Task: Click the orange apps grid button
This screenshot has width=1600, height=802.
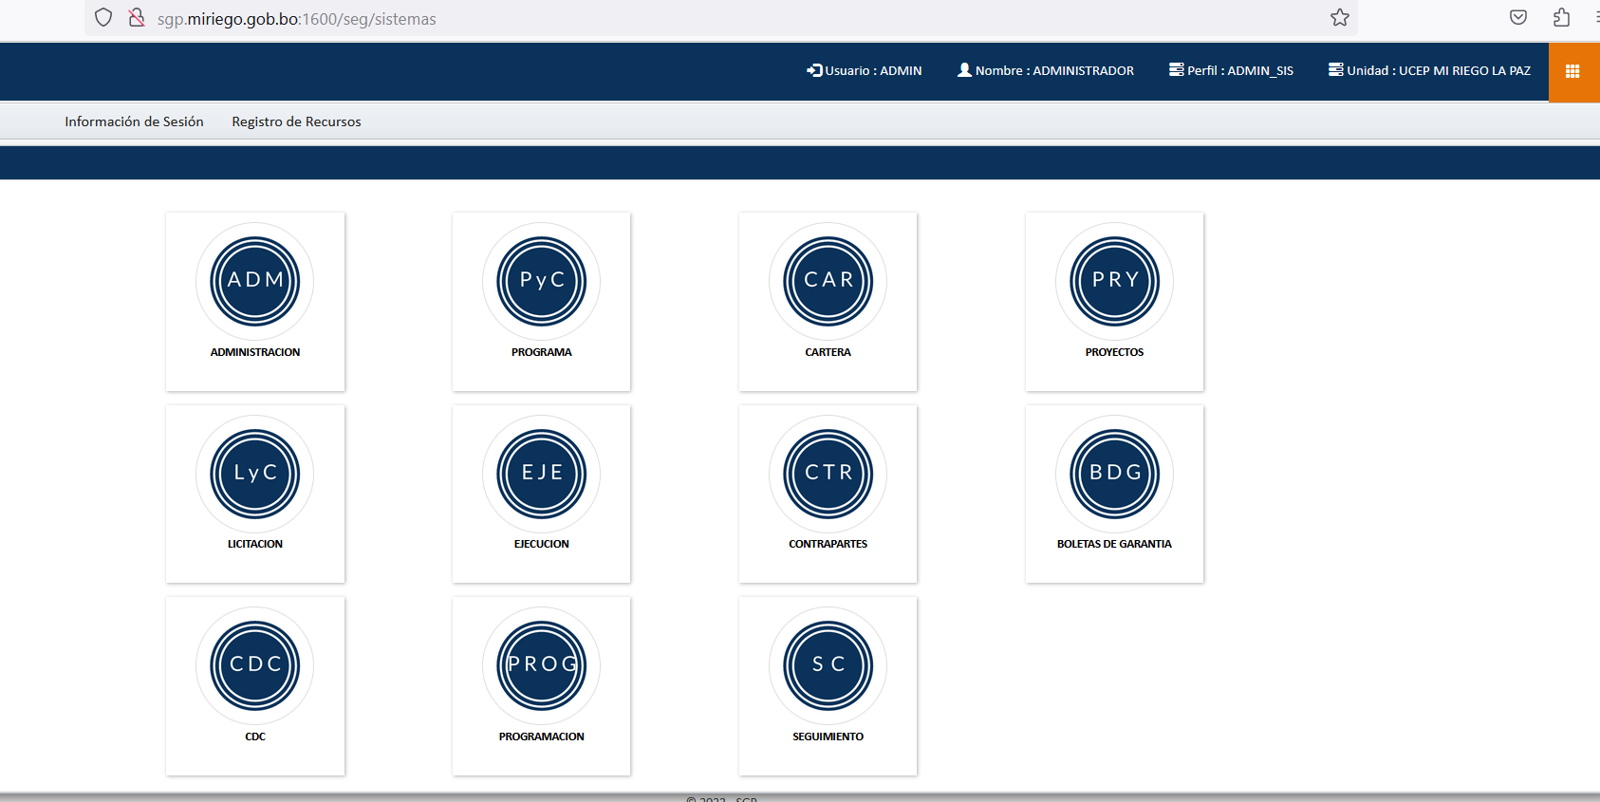Action: pos(1572,71)
